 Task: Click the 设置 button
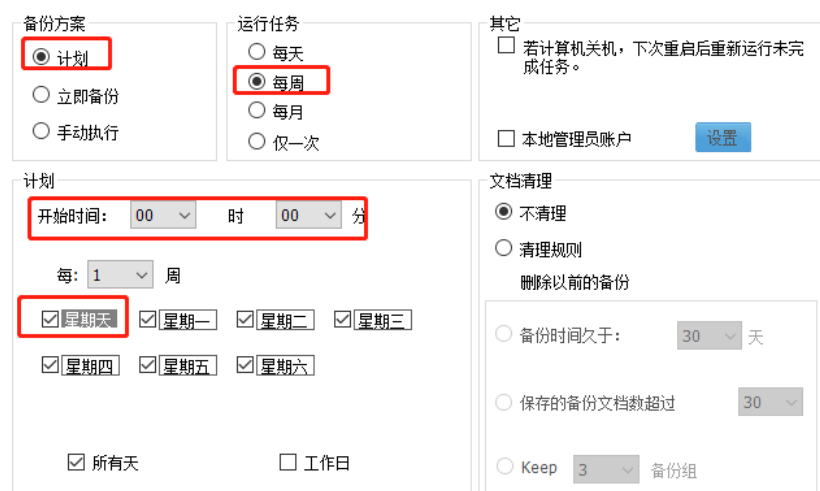(x=722, y=138)
